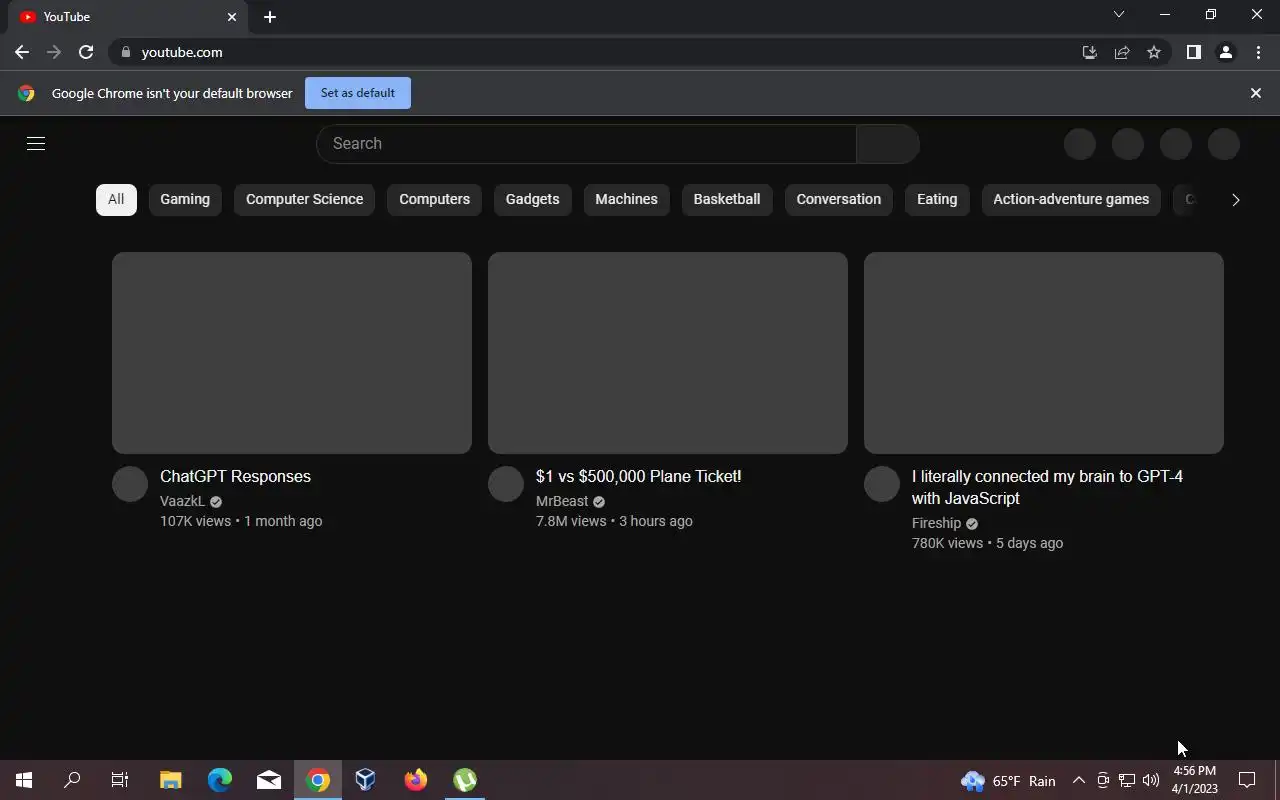The image size is (1280, 800).
Task: Show more chips with the right arrow
Action: pyautogui.click(x=1235, y=199)
